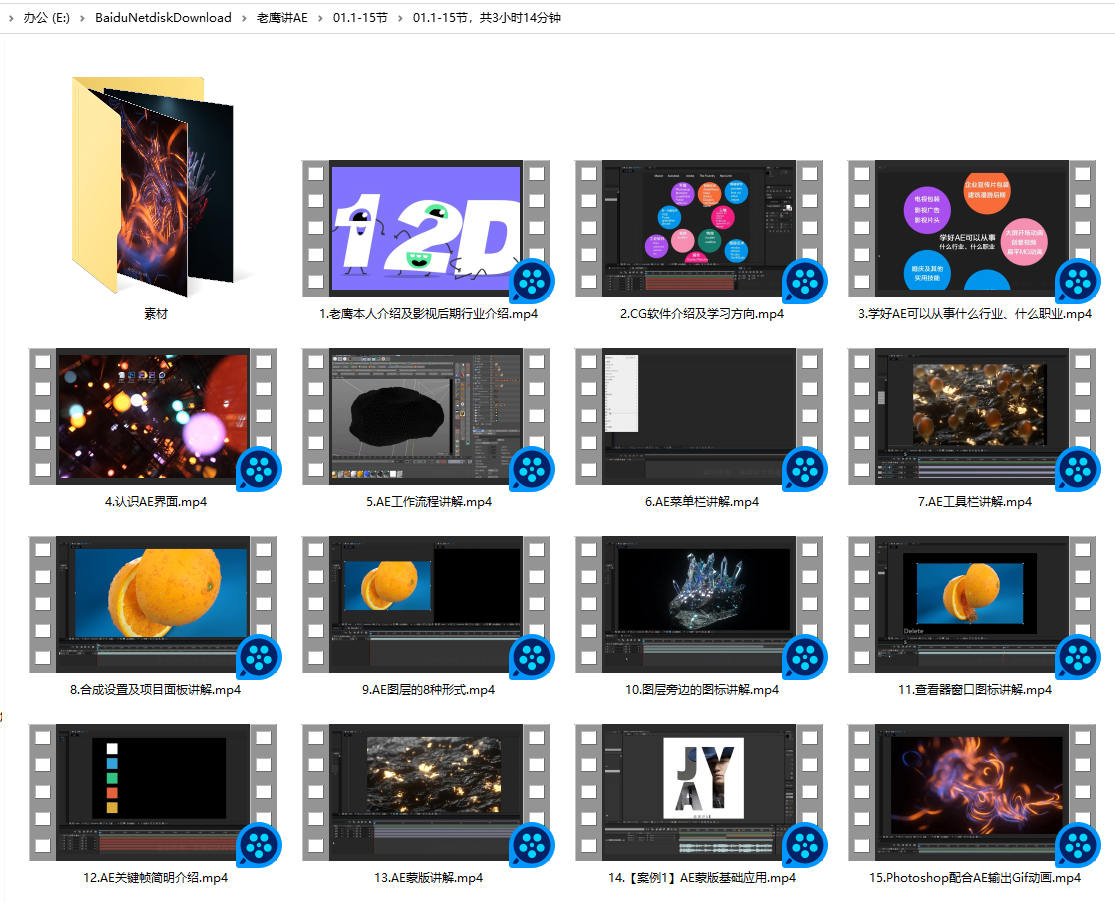Navigate to BaiduNetdiskDownload breadcrumb
The width and height of the screenshot is (1115, 903).
click(163, 17)
